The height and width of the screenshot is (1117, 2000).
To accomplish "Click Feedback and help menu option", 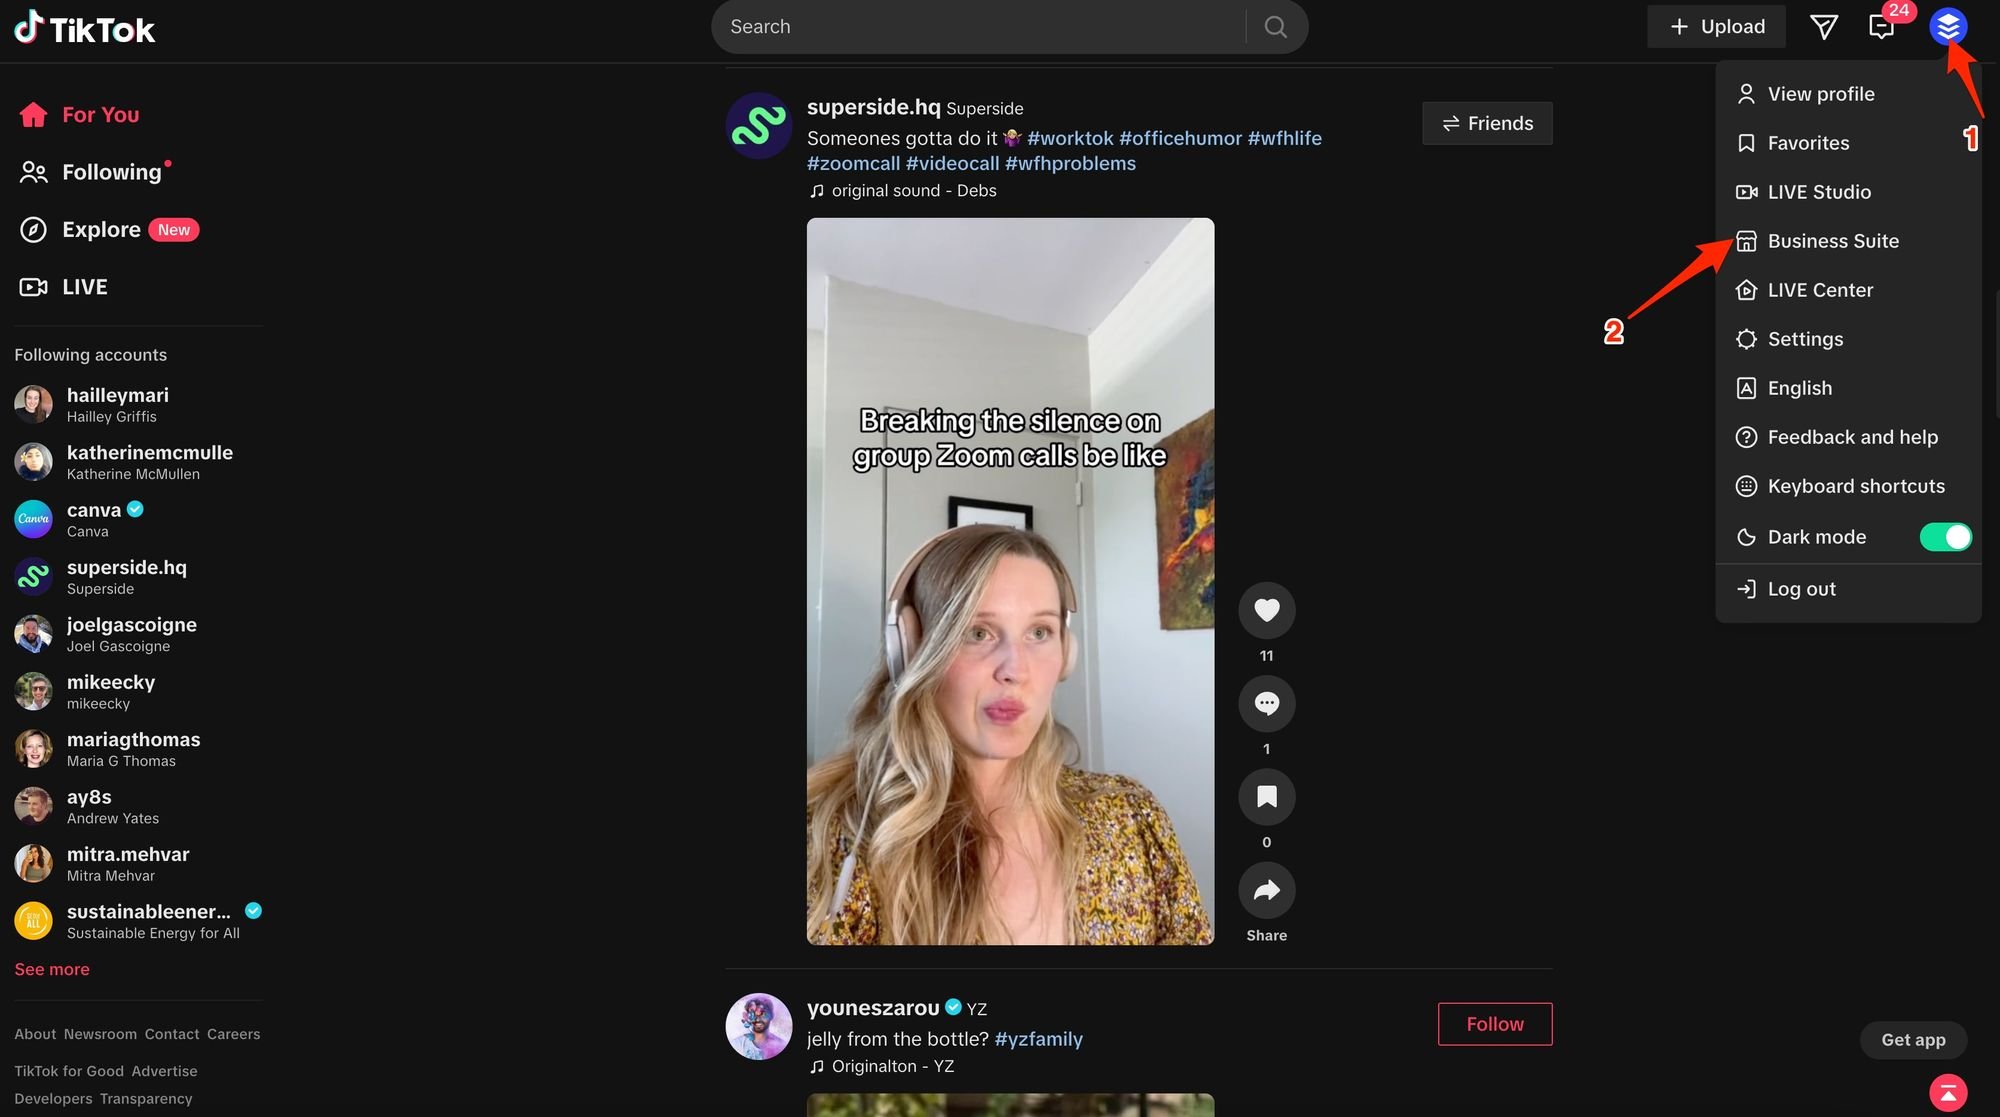I will coord(1853,437).
